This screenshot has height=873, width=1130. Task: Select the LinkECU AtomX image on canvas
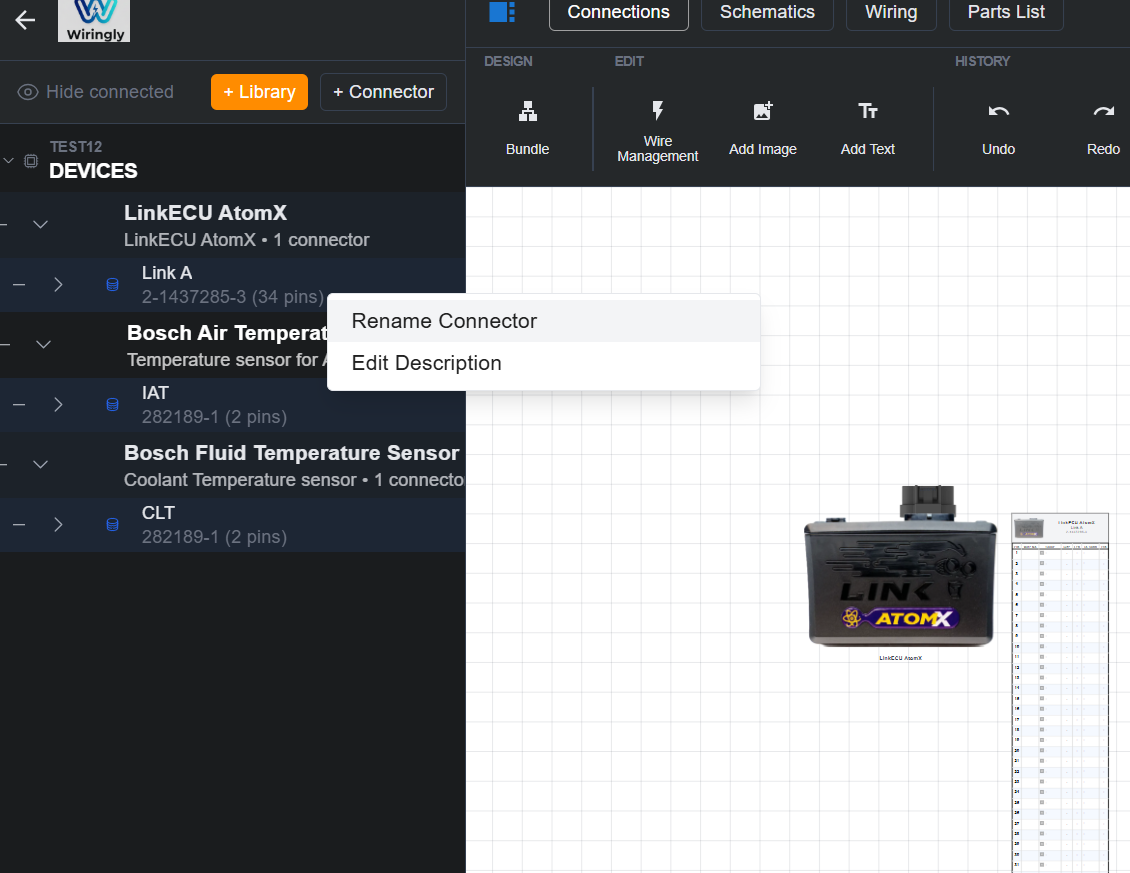tap(900, 567)
